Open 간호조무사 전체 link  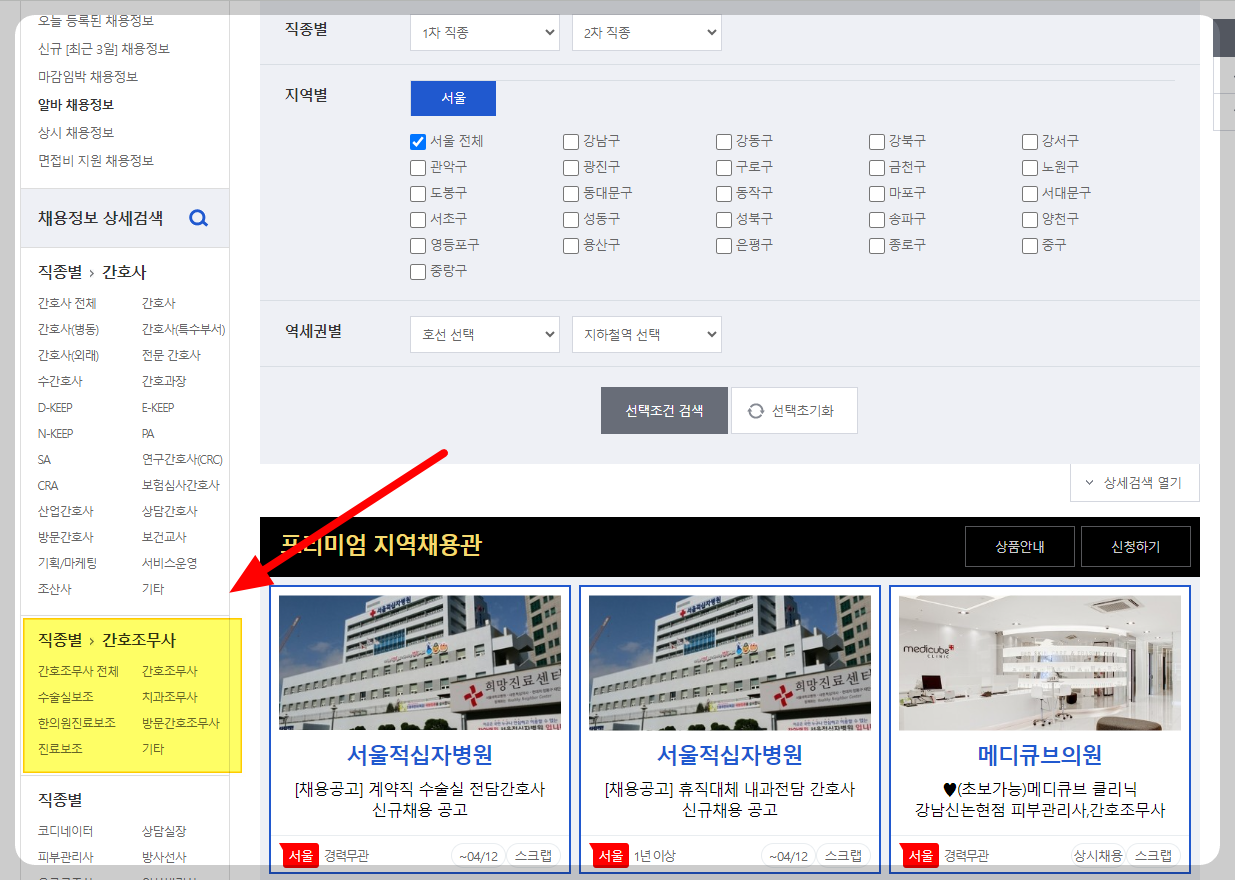click(78, 671)
